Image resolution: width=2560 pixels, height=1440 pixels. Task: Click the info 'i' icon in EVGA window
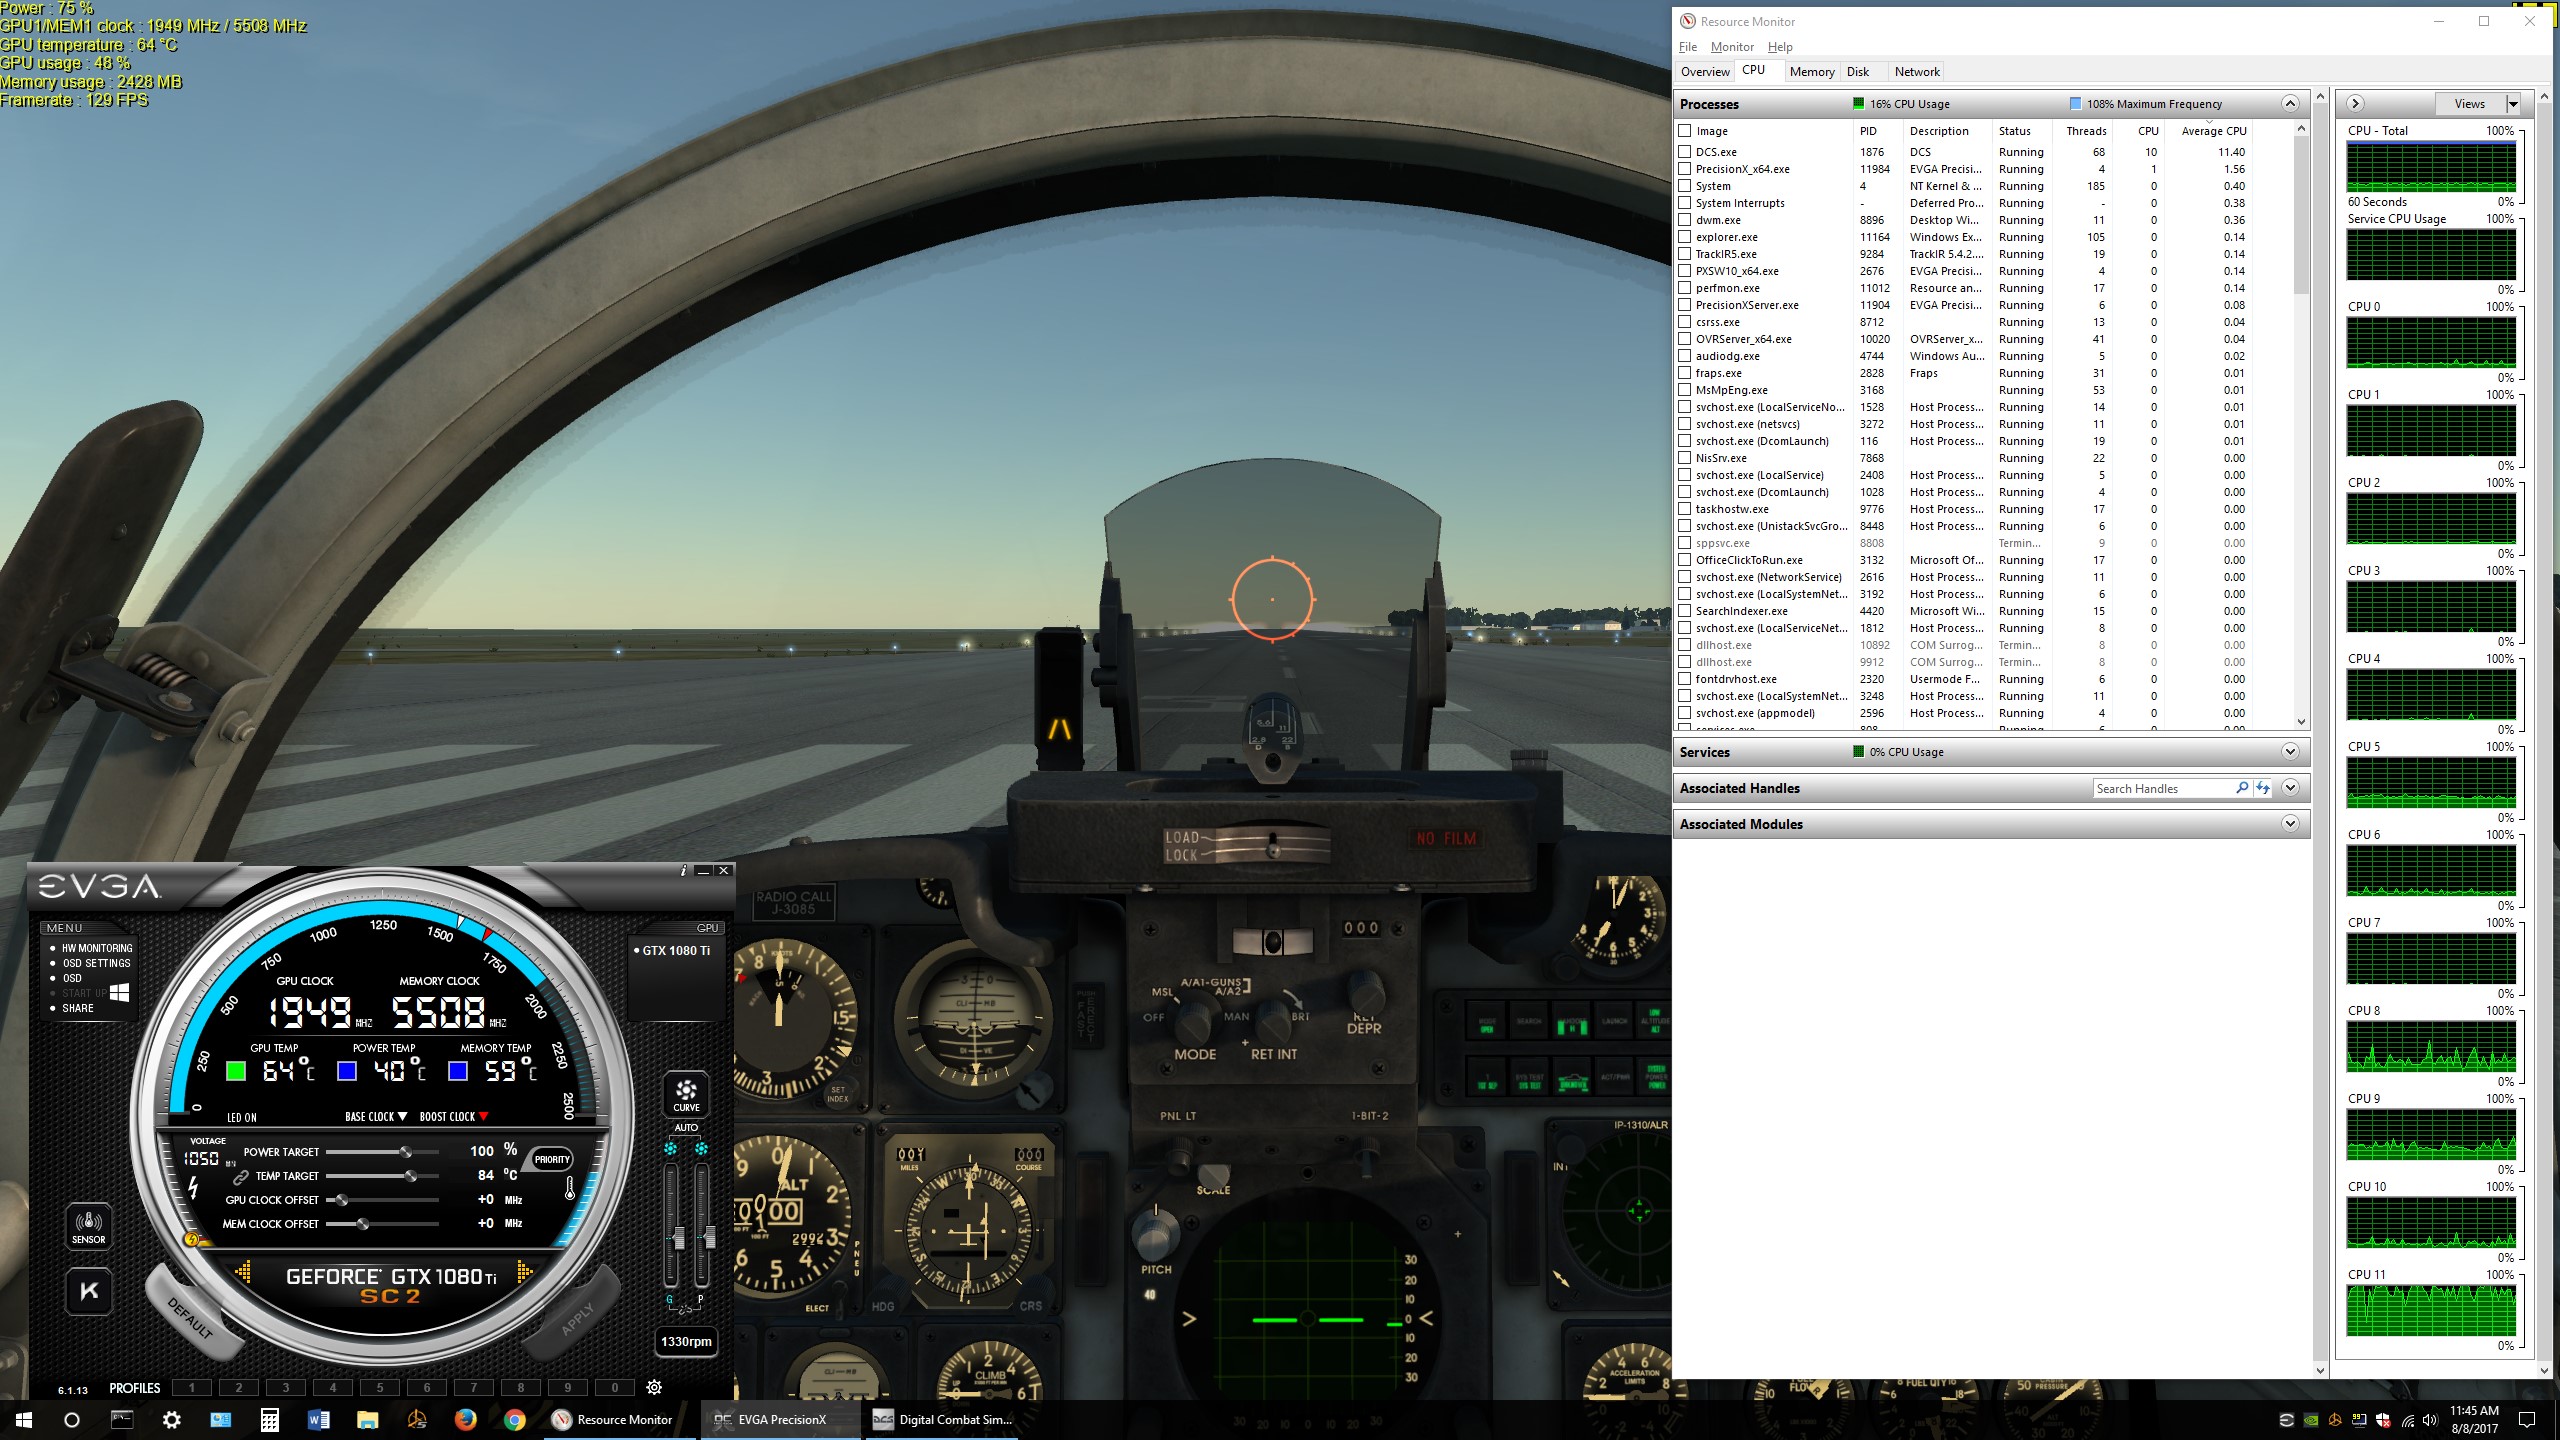click(684, 870)
